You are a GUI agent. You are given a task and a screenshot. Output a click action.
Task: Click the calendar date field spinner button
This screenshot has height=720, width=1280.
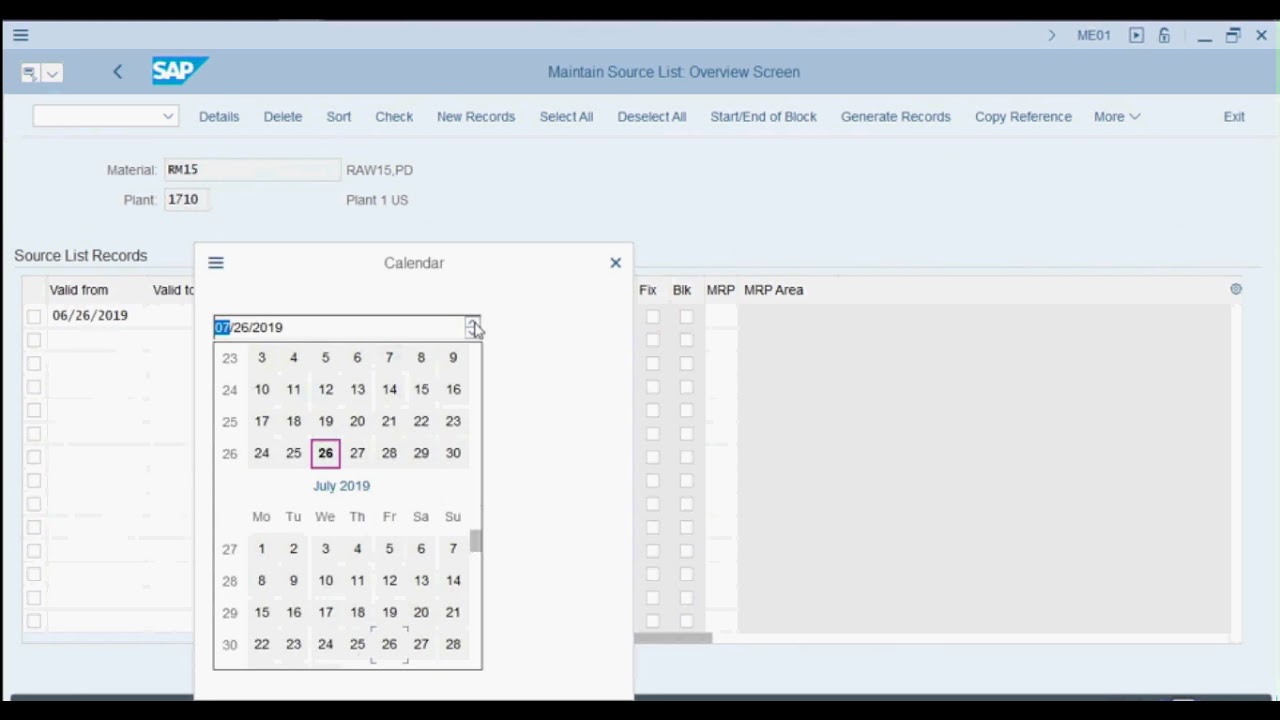[x=472, y=328]
